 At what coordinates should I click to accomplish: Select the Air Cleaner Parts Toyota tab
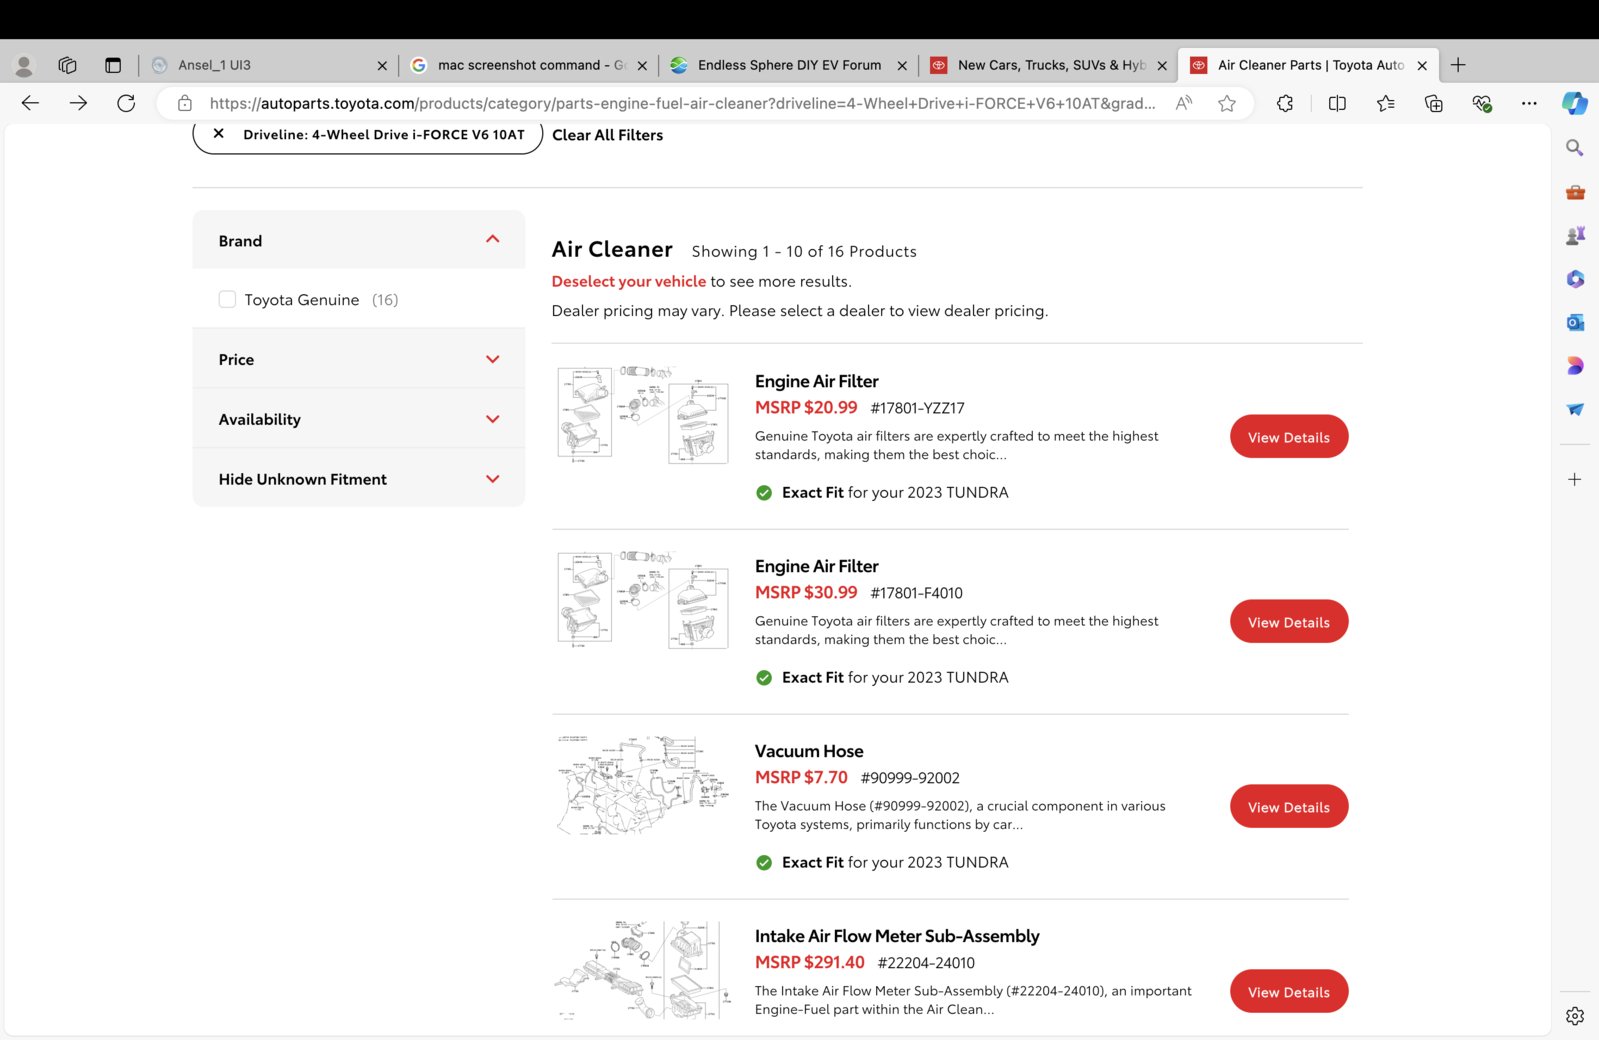pos(1308,65)
